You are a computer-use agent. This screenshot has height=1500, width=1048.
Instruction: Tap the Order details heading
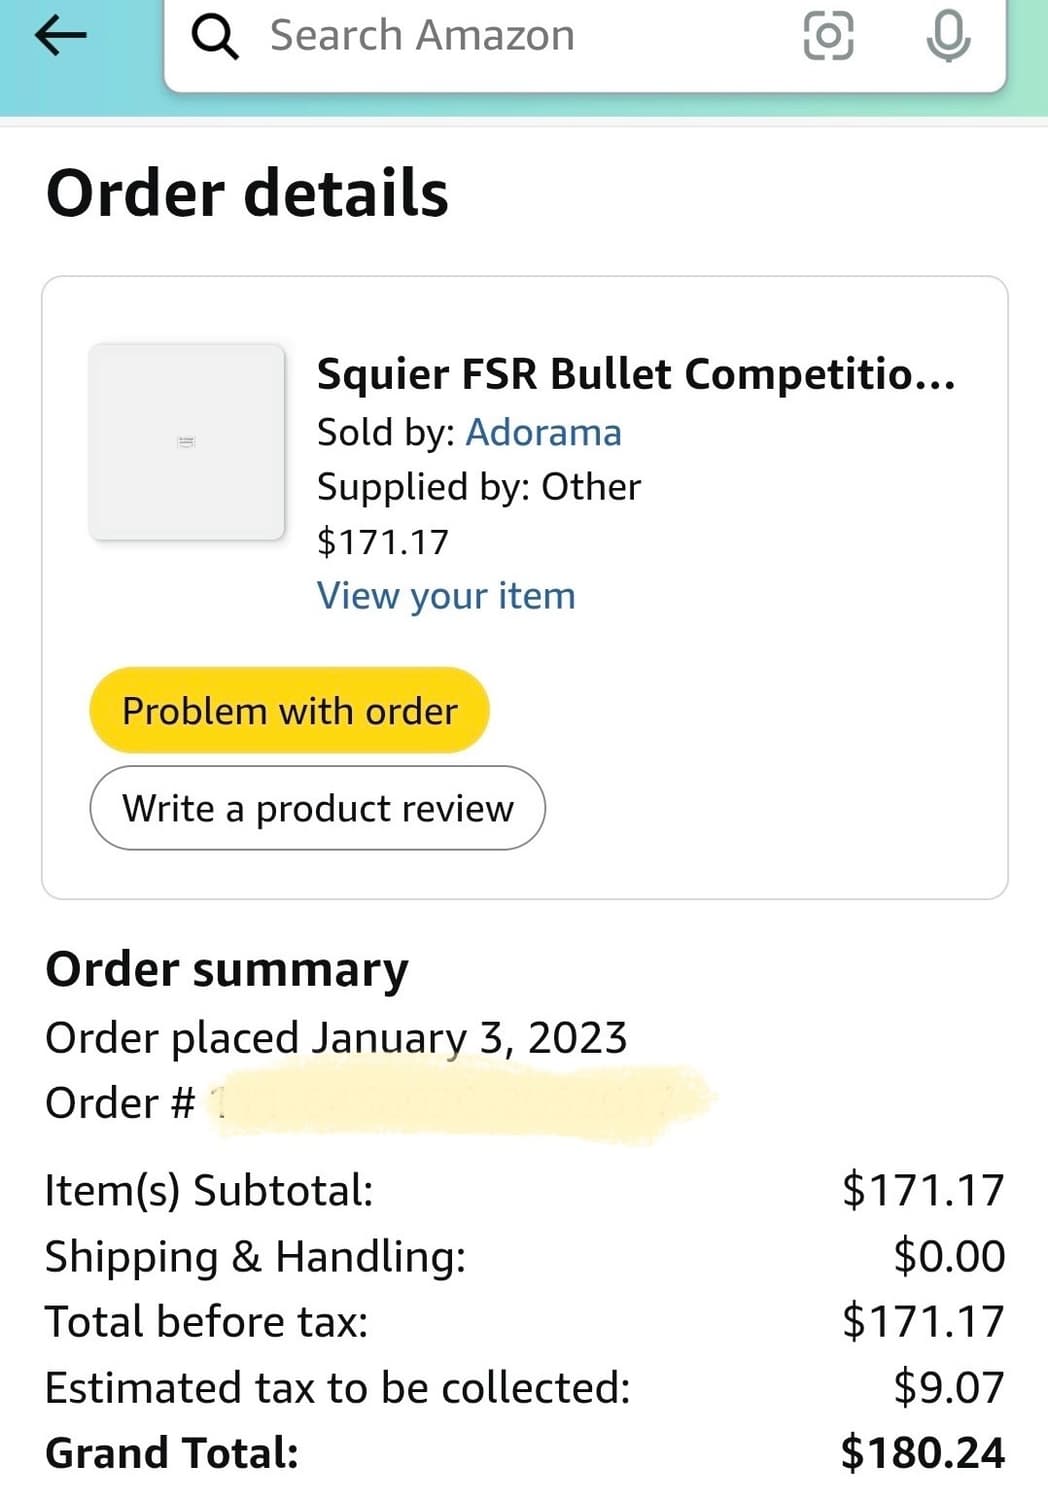247,193
